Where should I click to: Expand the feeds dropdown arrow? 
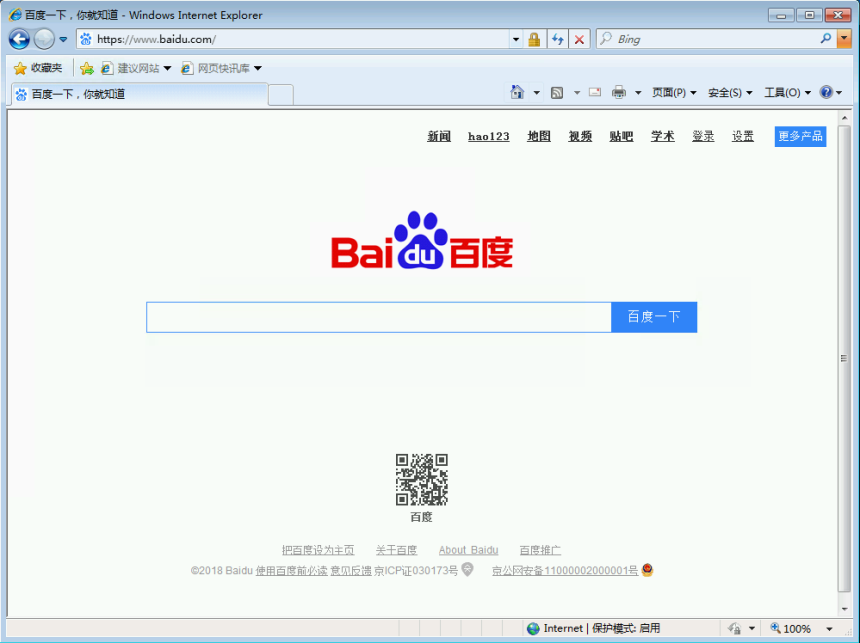coord(576,93)
